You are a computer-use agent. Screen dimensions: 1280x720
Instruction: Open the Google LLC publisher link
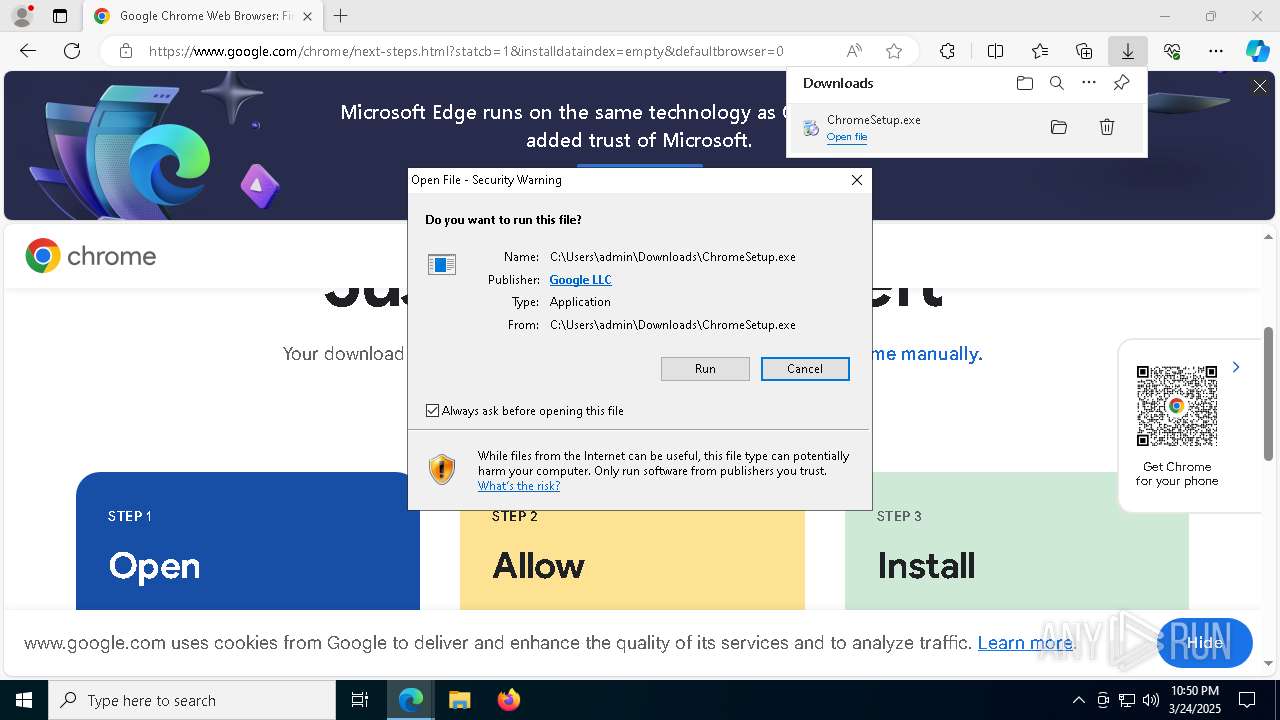click(580, 280)
